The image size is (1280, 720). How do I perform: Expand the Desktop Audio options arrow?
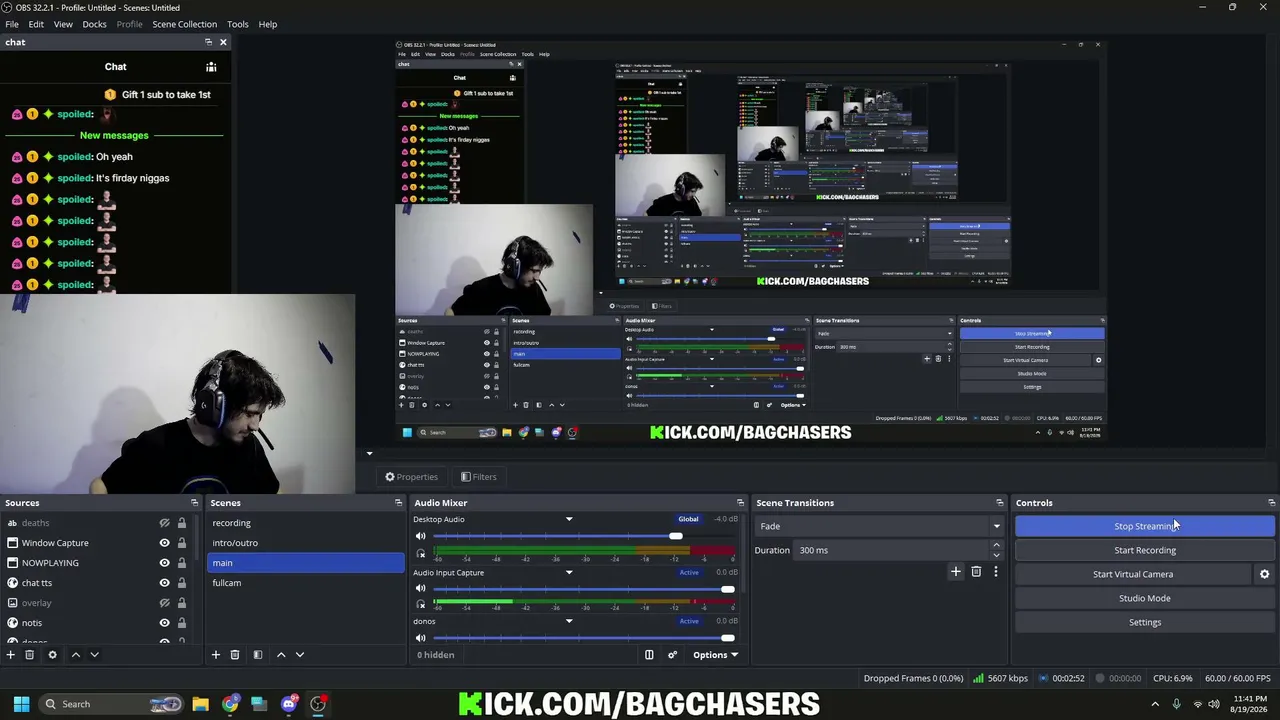point(569,519)
